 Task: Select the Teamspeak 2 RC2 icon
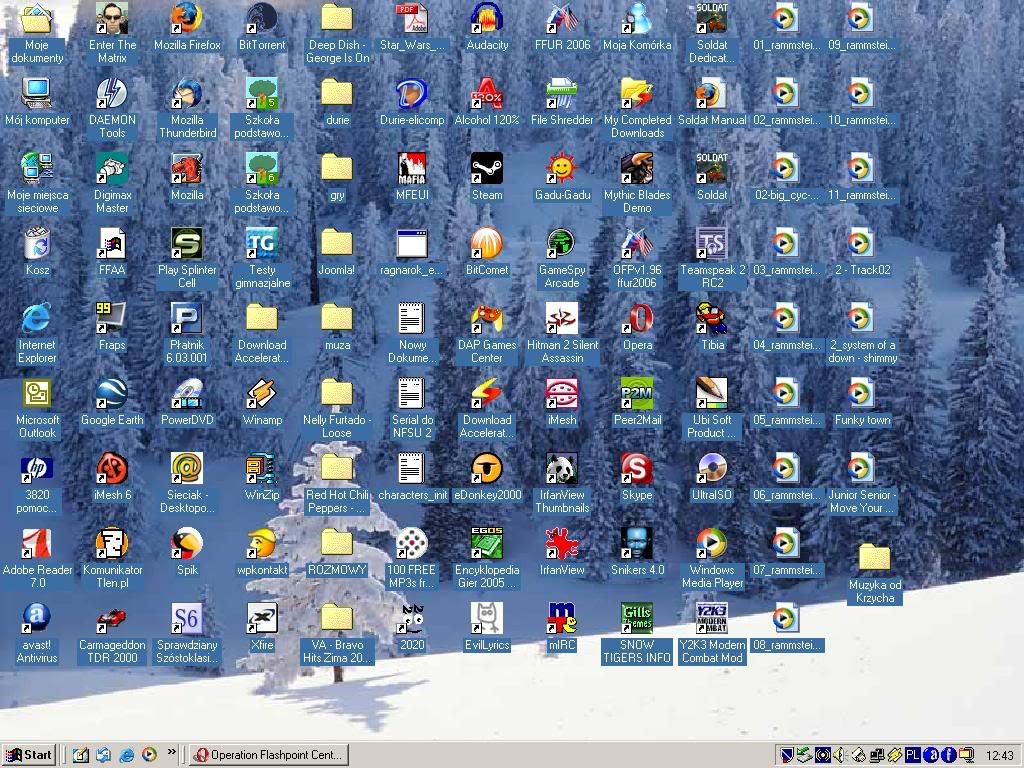pyautogui.click(x=712, y=244)
